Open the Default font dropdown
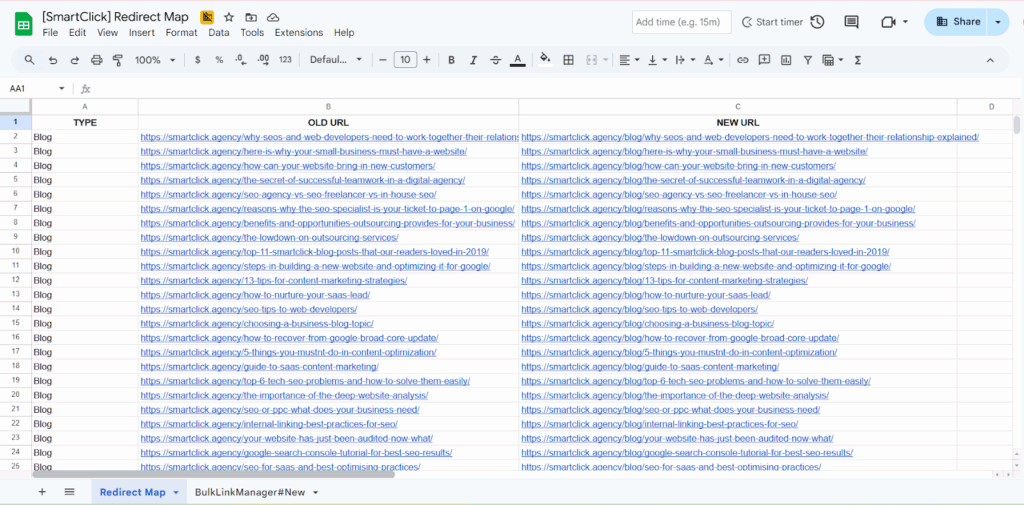The height and width of the screenshot is (505, 1024). pyautogui.click(x=336, y=60)
